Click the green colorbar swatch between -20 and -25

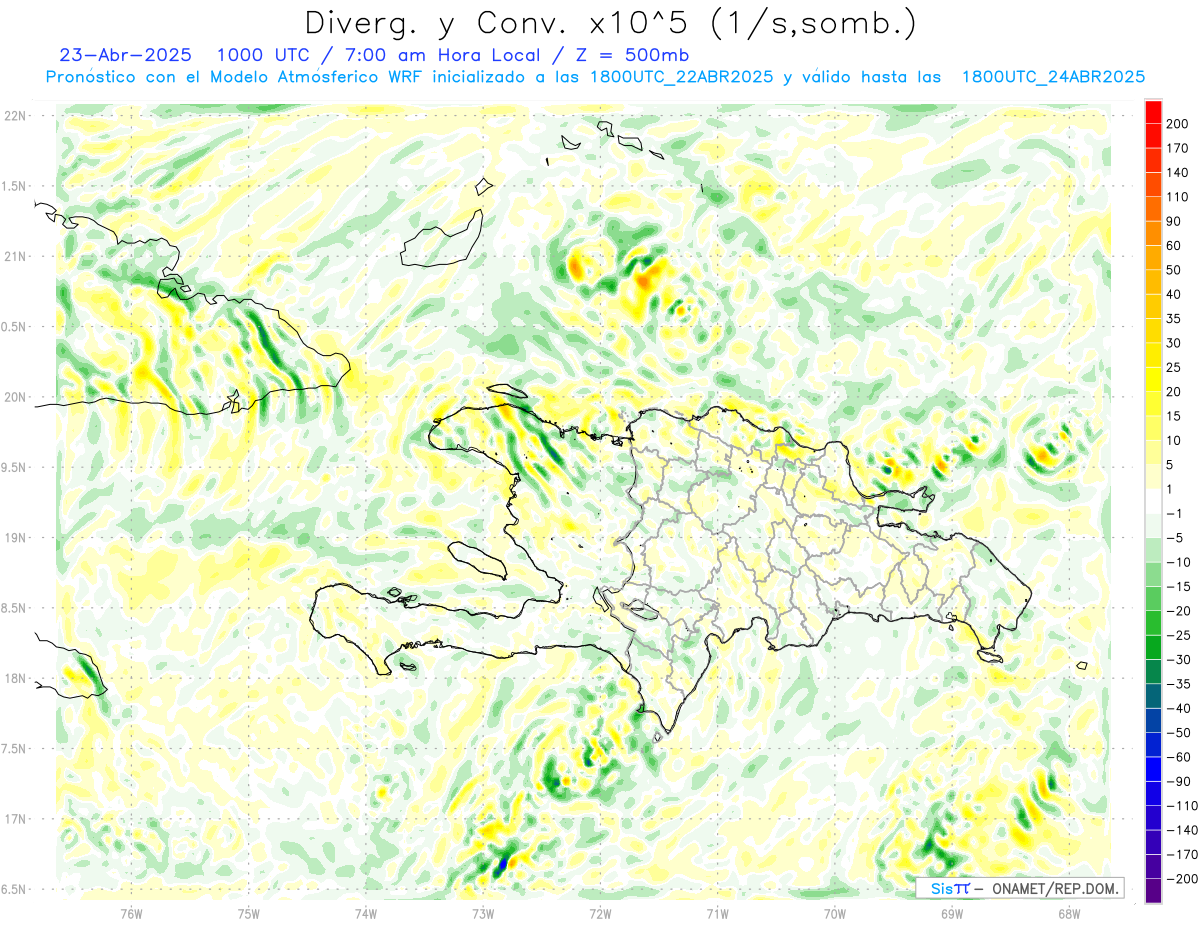[1153, 623]
